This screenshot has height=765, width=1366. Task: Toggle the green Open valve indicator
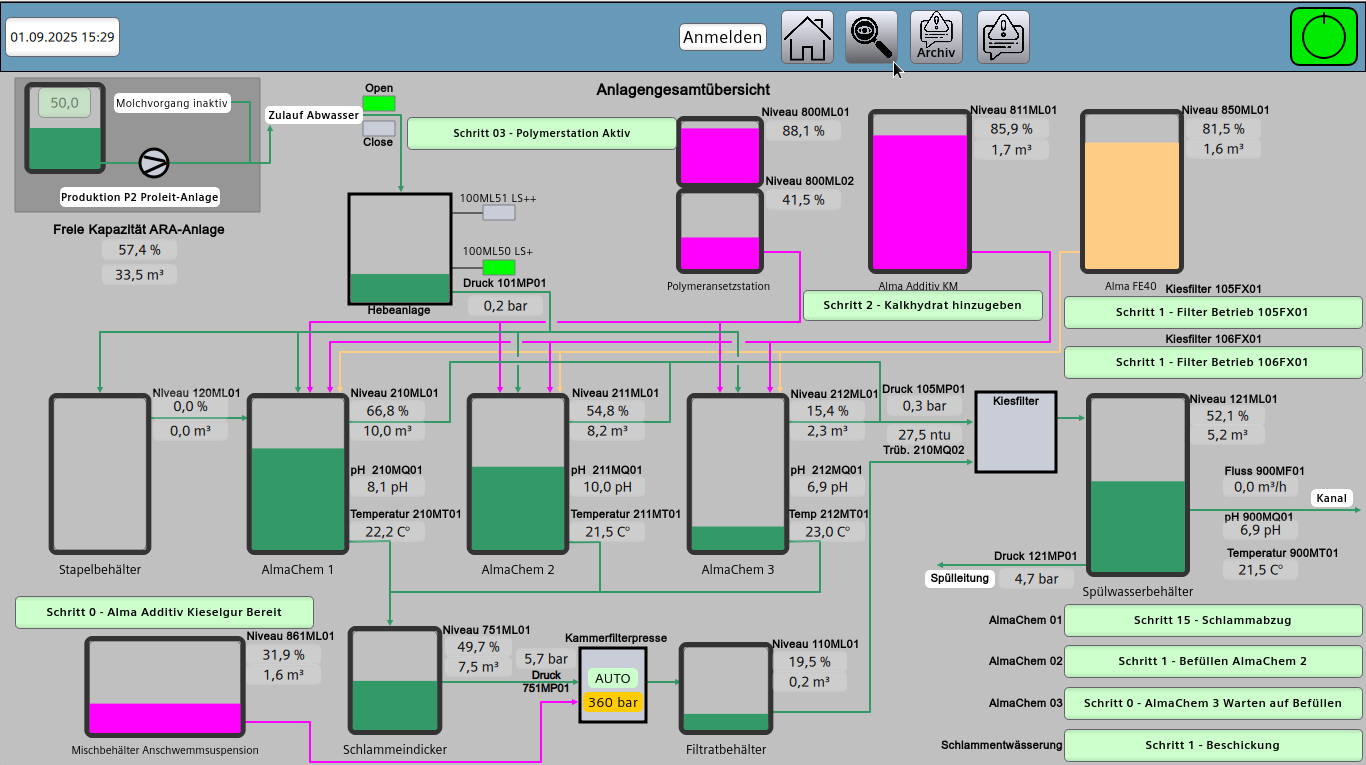pyautogui.click(x=379, y=103)
